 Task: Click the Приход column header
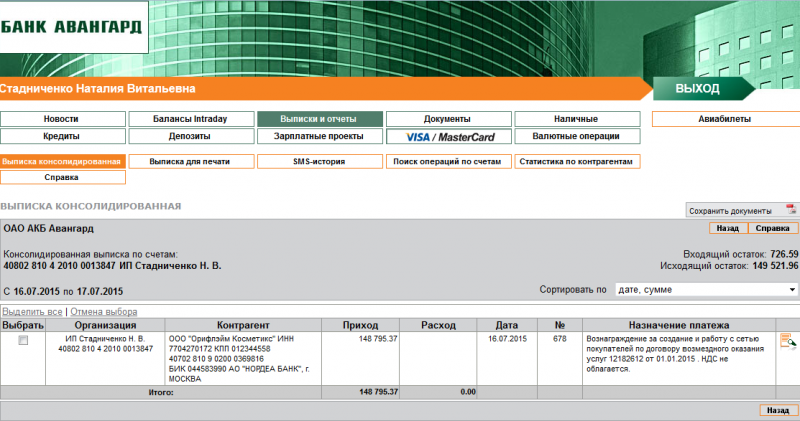(x=360, y=325)
